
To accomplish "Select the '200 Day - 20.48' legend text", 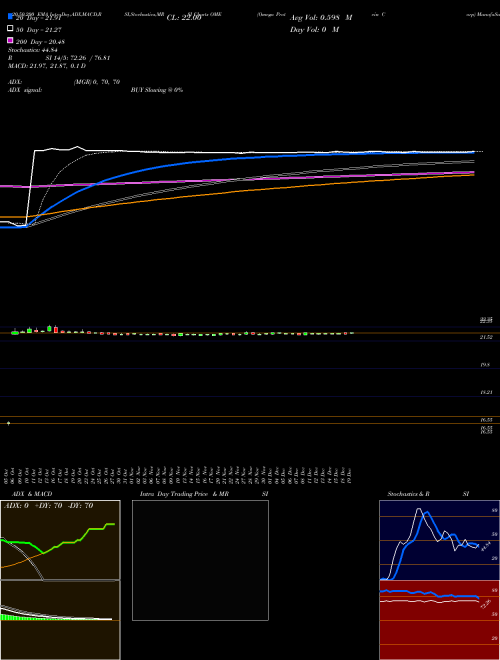I will pos(40,42).
